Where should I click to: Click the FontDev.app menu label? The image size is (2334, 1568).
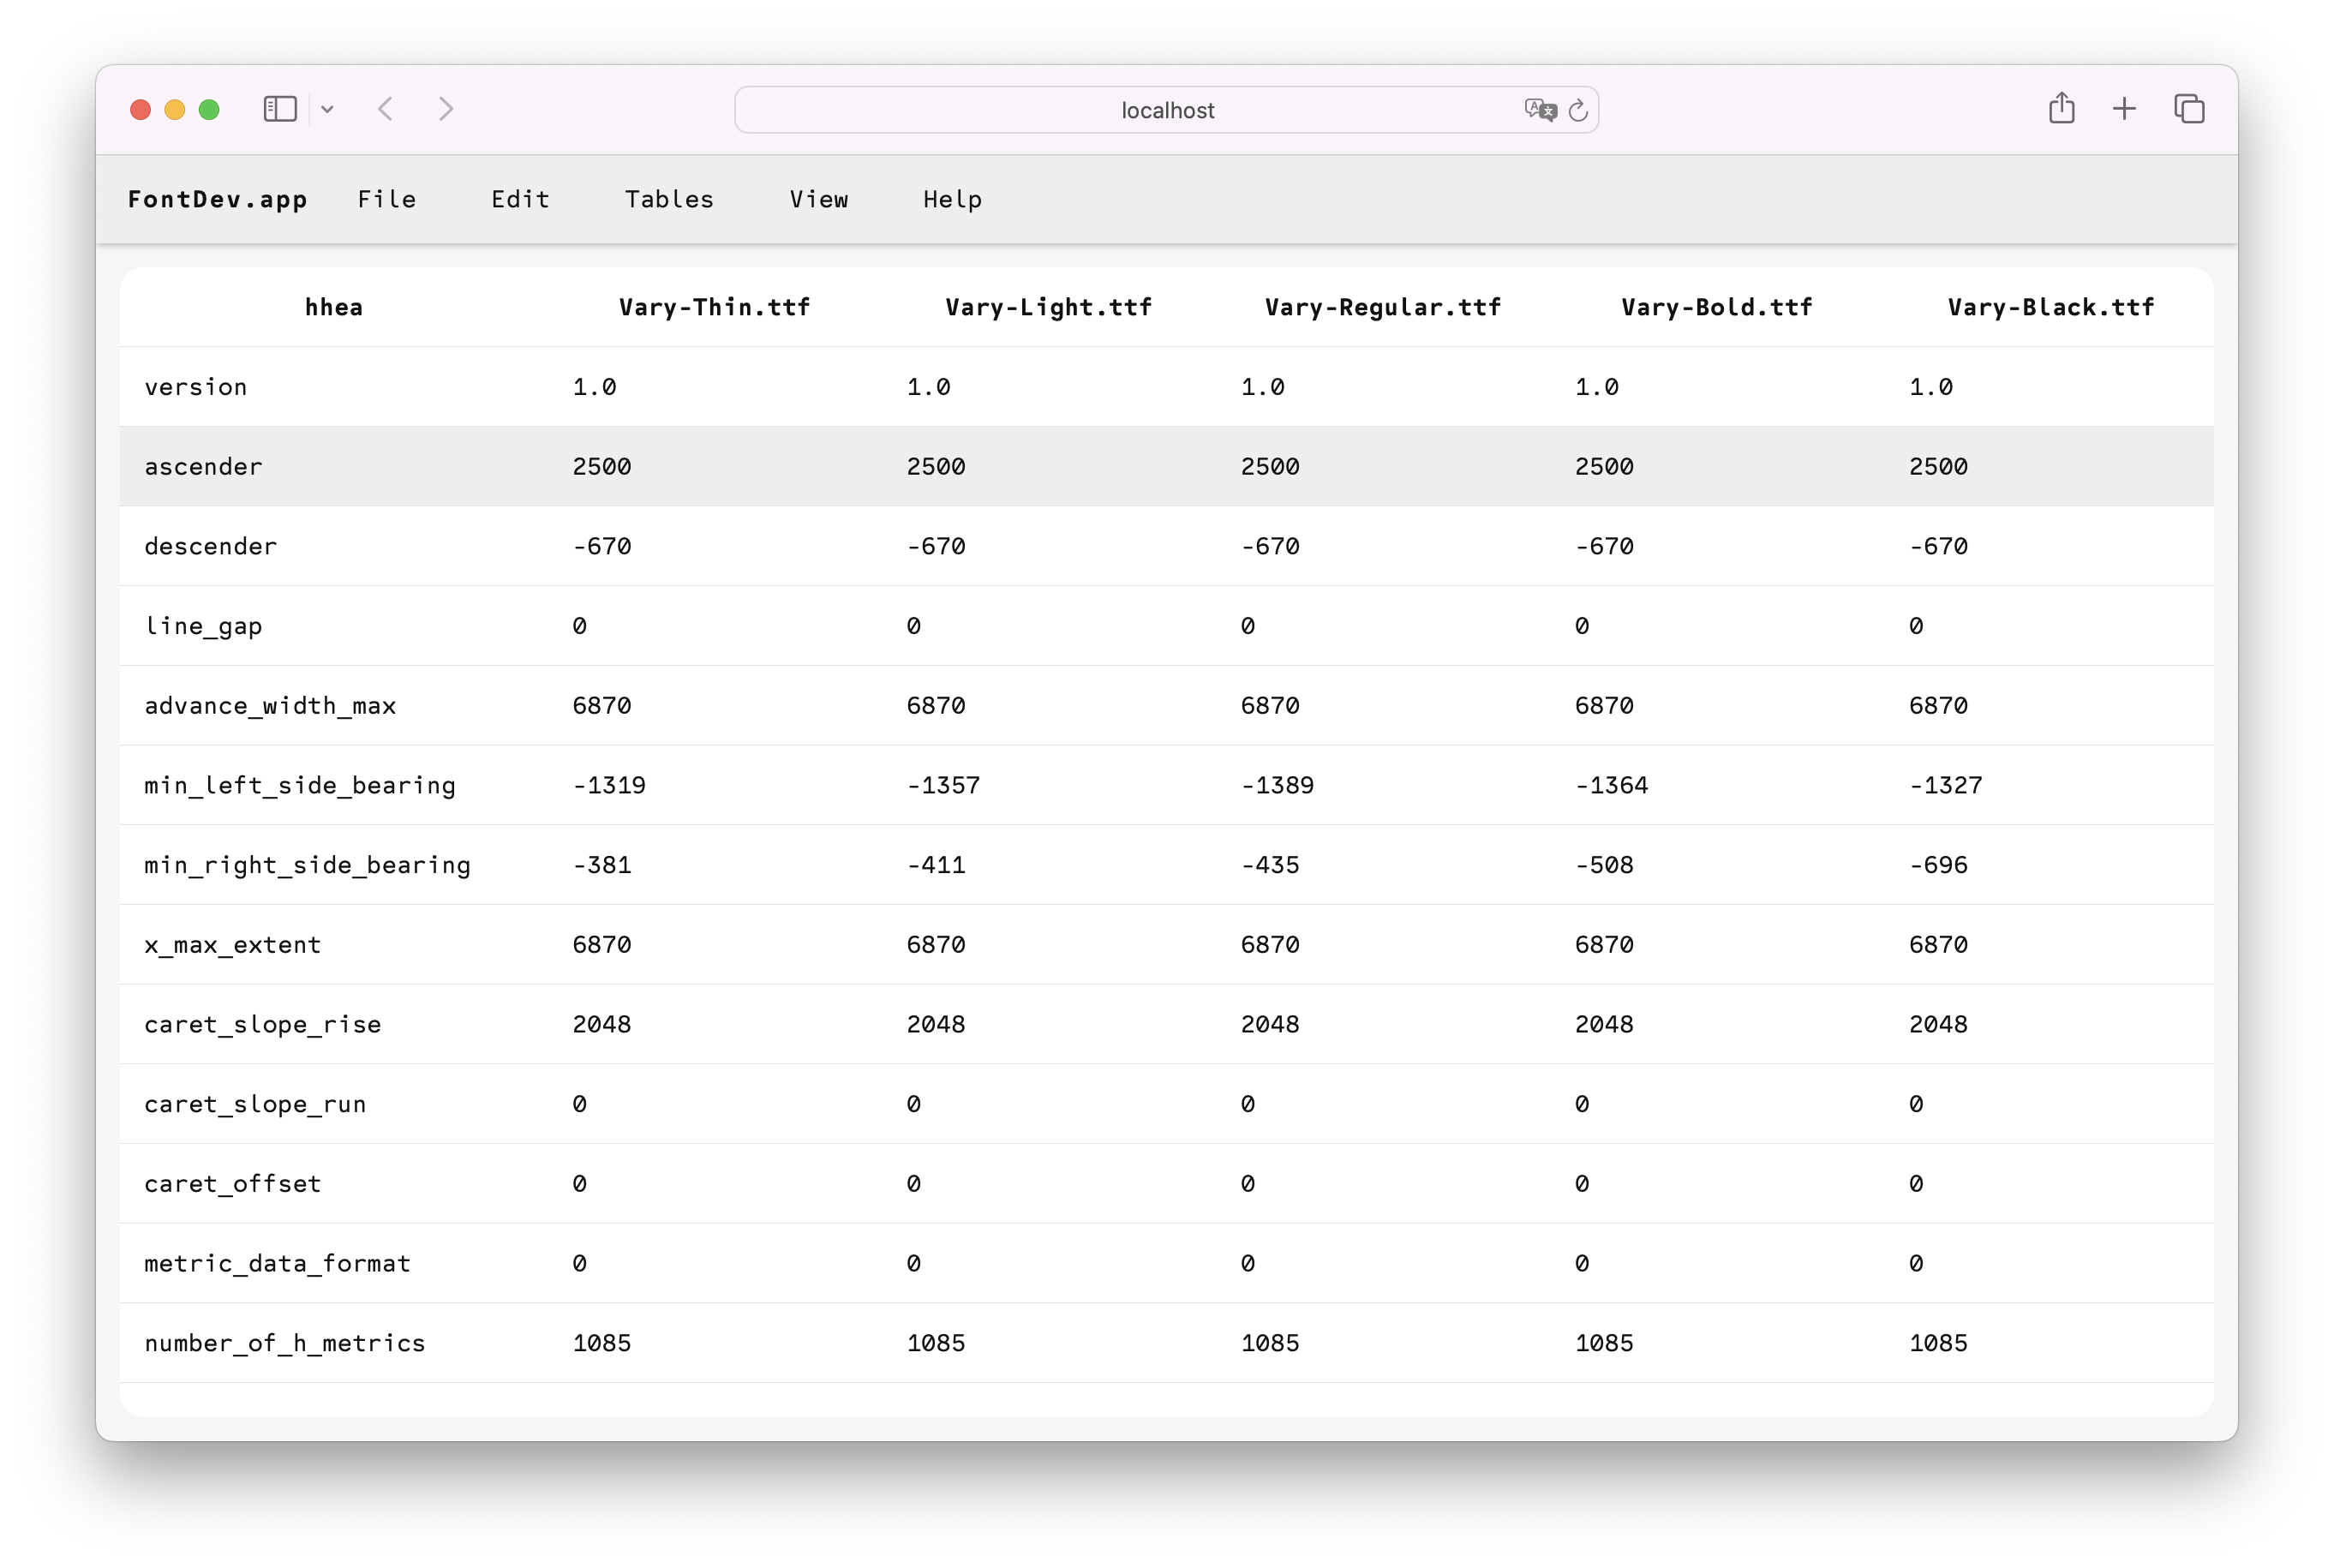click(218, 199)
